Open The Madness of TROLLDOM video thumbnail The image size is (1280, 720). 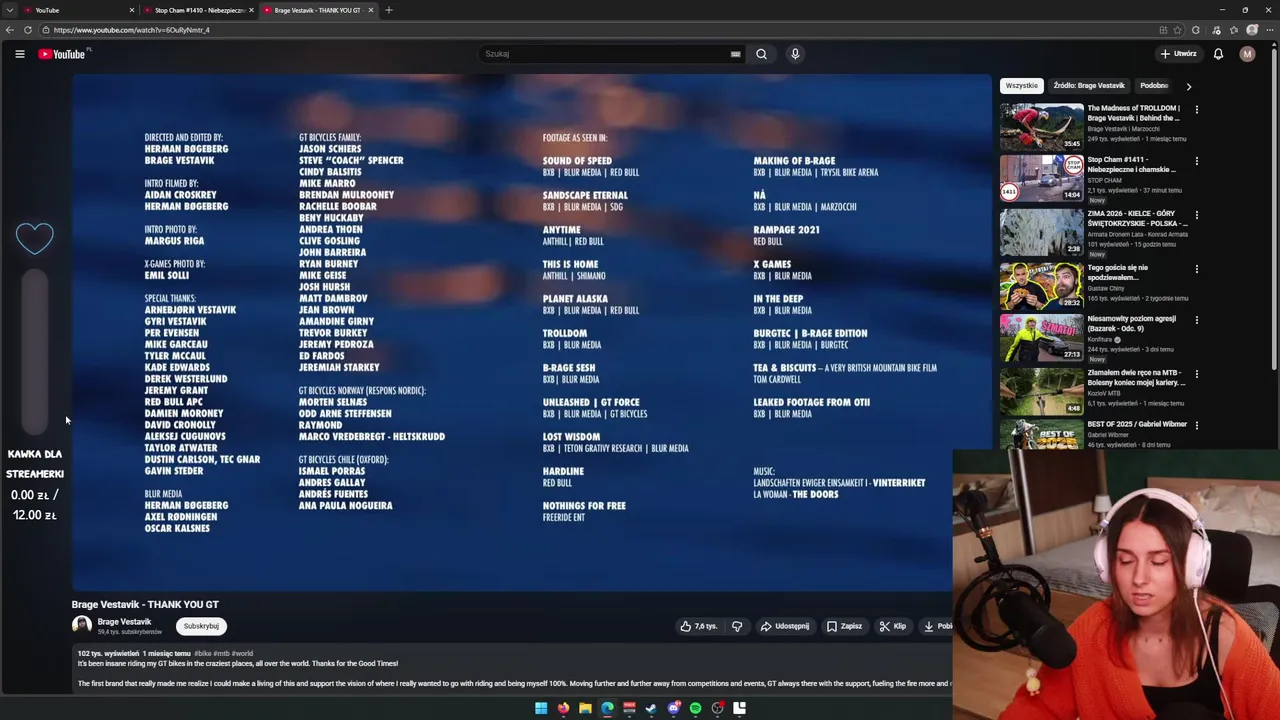tap(1041, 126)
